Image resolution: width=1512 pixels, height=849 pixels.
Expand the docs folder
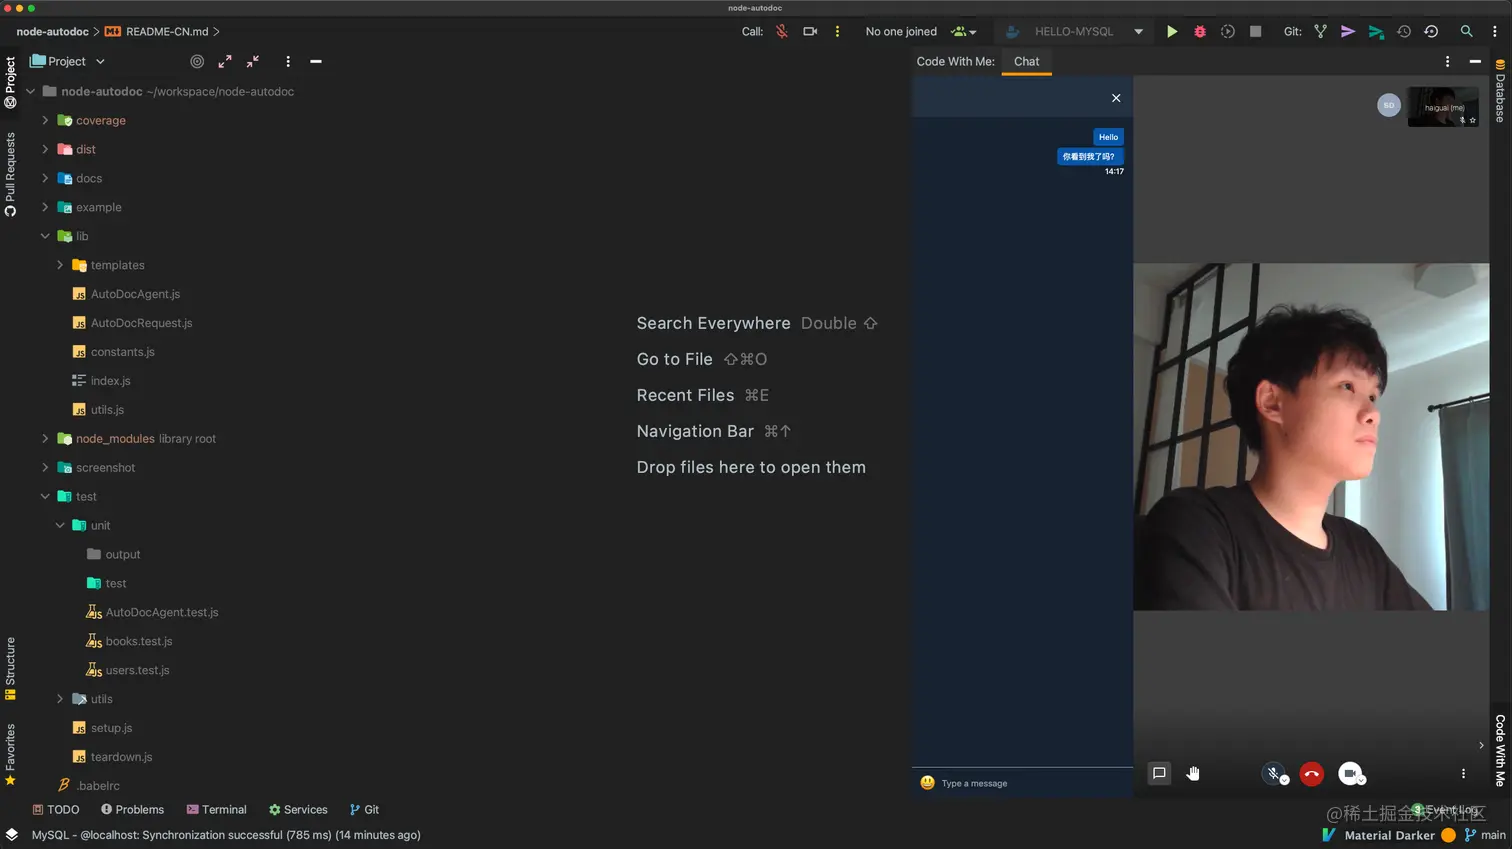point(45,178)
